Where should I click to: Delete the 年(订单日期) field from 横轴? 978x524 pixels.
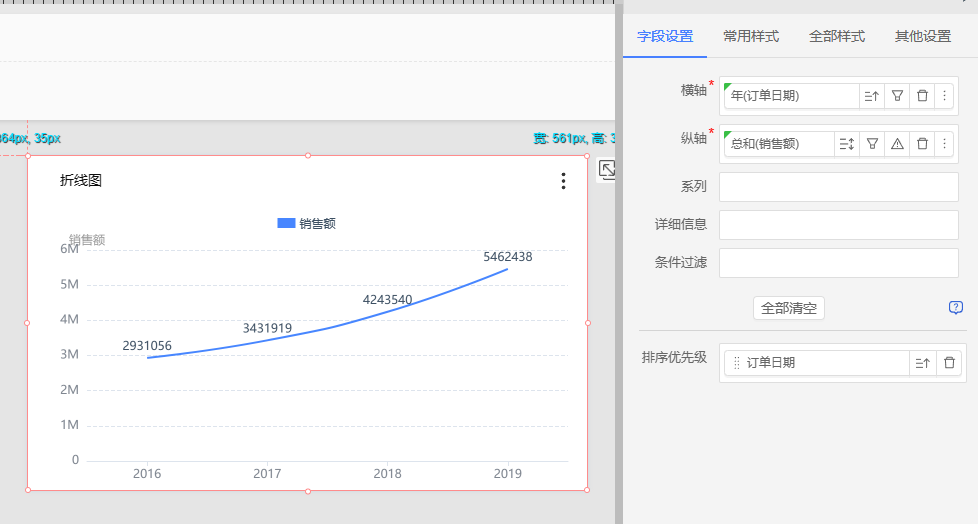pos(922,96)
